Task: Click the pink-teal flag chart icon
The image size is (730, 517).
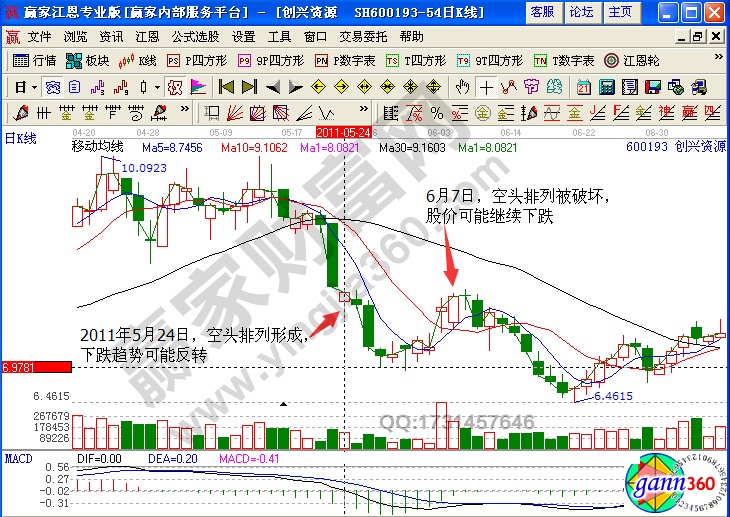Action: 198,87
